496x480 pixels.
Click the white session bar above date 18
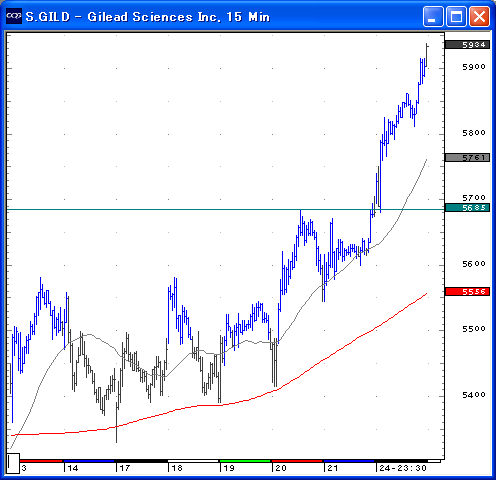pos(193,461)
